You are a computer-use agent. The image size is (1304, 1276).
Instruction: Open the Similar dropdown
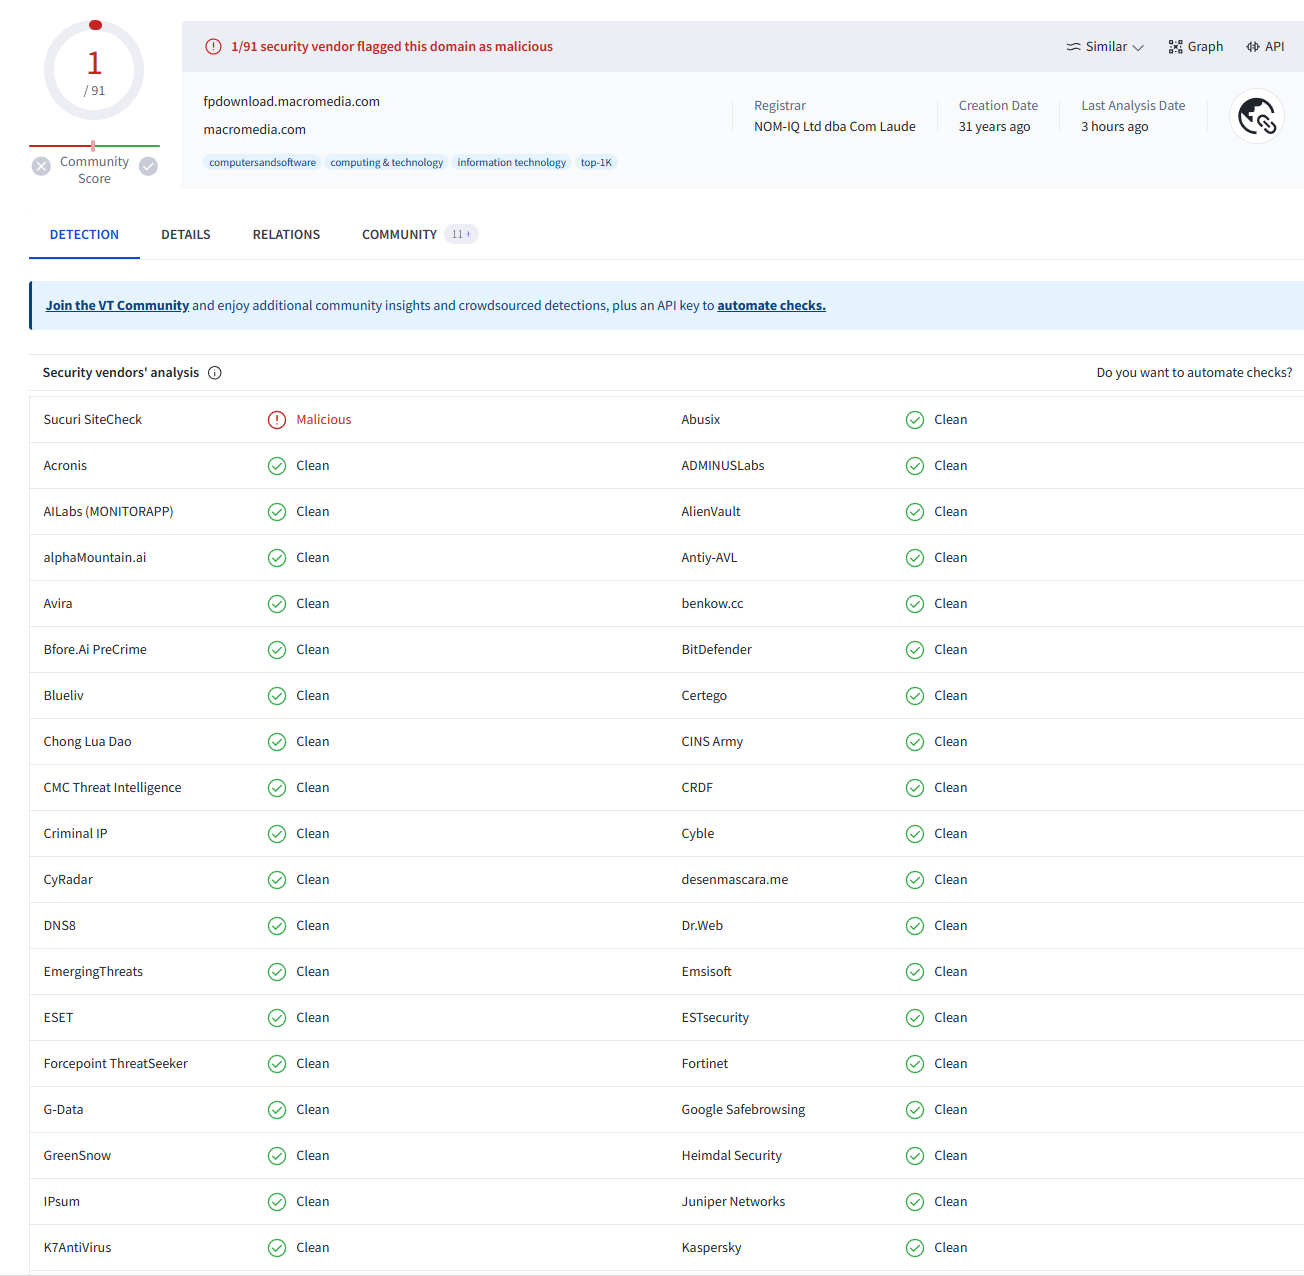click(x=1104, y=47)
